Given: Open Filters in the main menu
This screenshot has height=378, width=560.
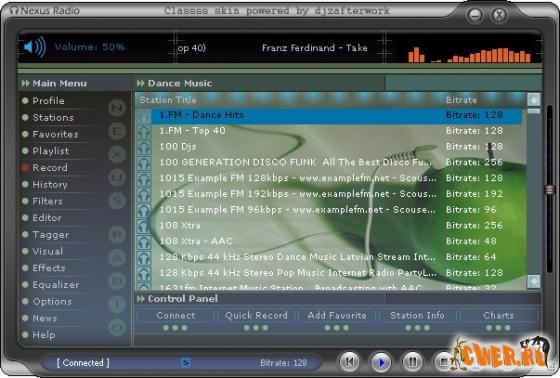Looking at the screenshot, I should pos(47,201).
